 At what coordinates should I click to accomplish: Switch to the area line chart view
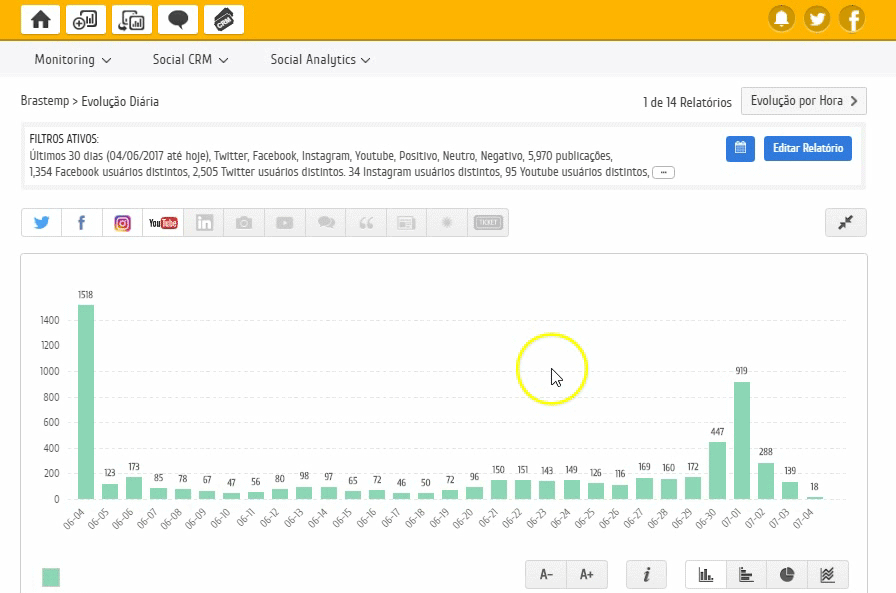(827, 574)
